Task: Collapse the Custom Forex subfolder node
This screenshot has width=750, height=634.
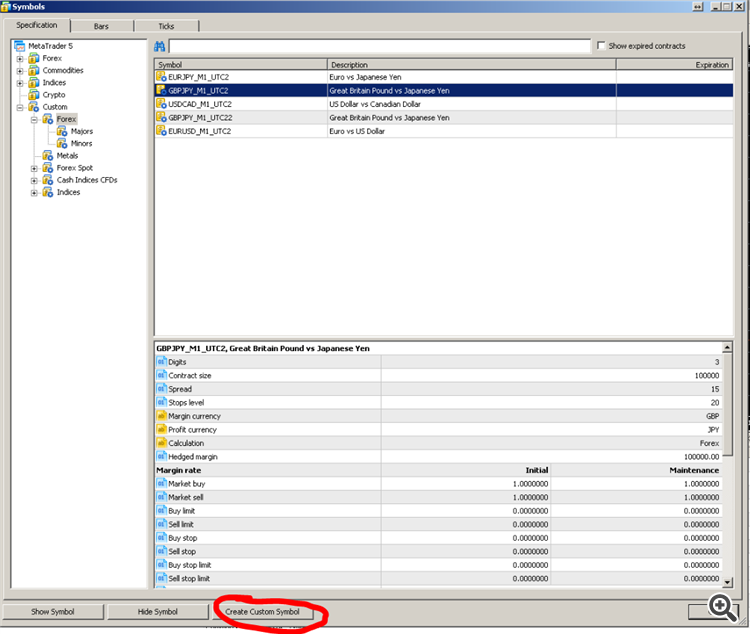Action: 34,120
